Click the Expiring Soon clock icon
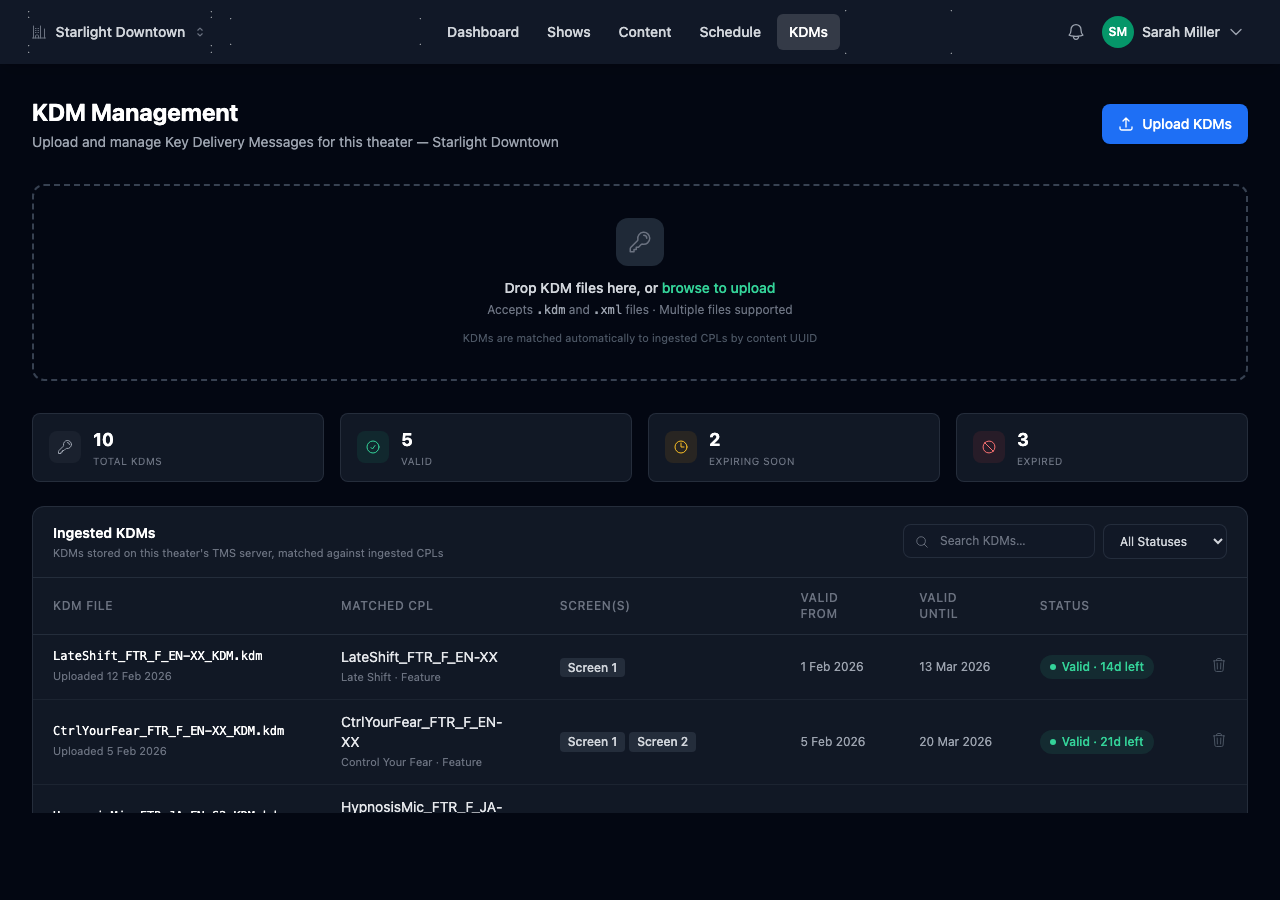Screen dimensions: 1280x900 (x=681, y=447)
